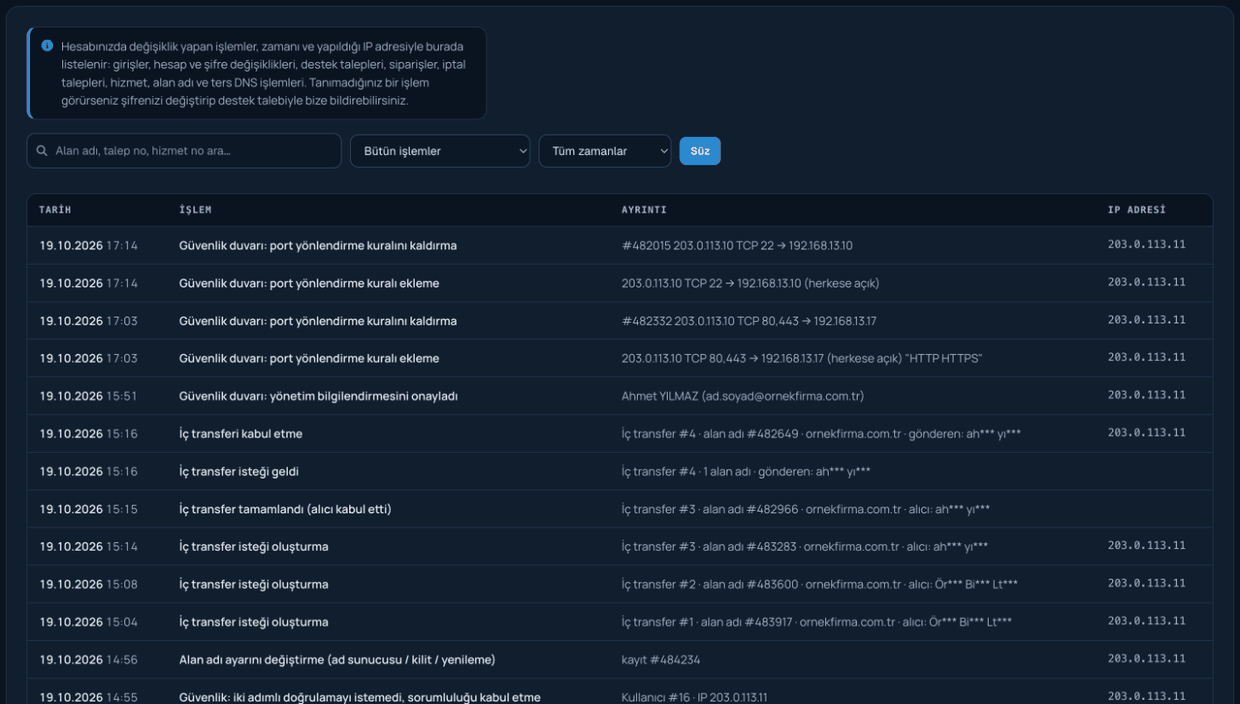Select the "AYRINTI" column header
Screen dimensions: 1240x704
pyautogui.click(x=644, y=210)
